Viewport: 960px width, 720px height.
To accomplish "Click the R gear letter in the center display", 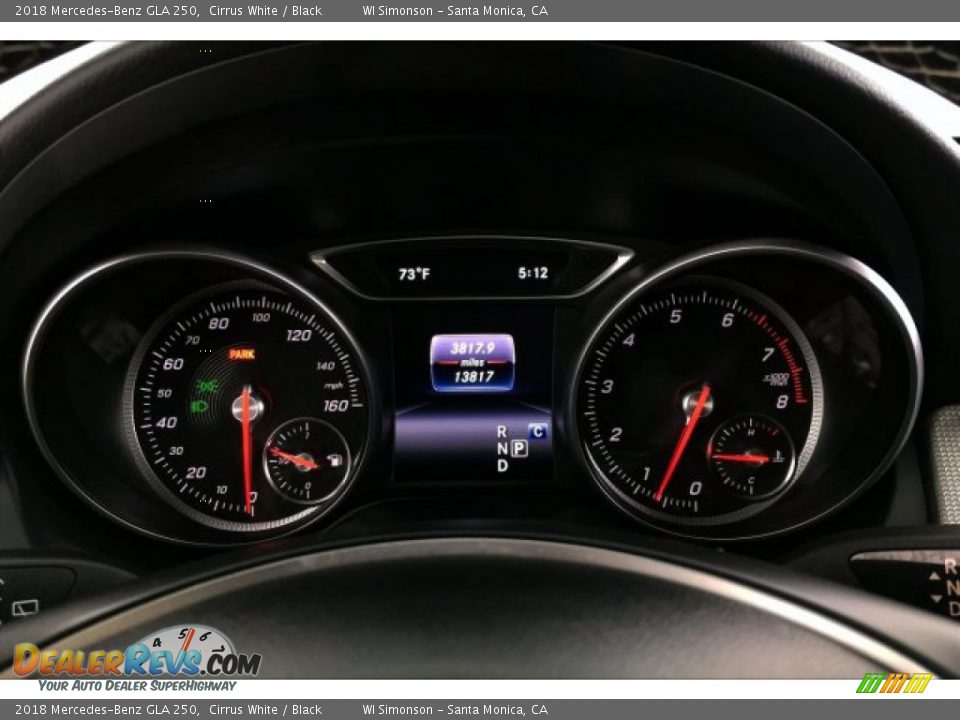I will (501, 431).
